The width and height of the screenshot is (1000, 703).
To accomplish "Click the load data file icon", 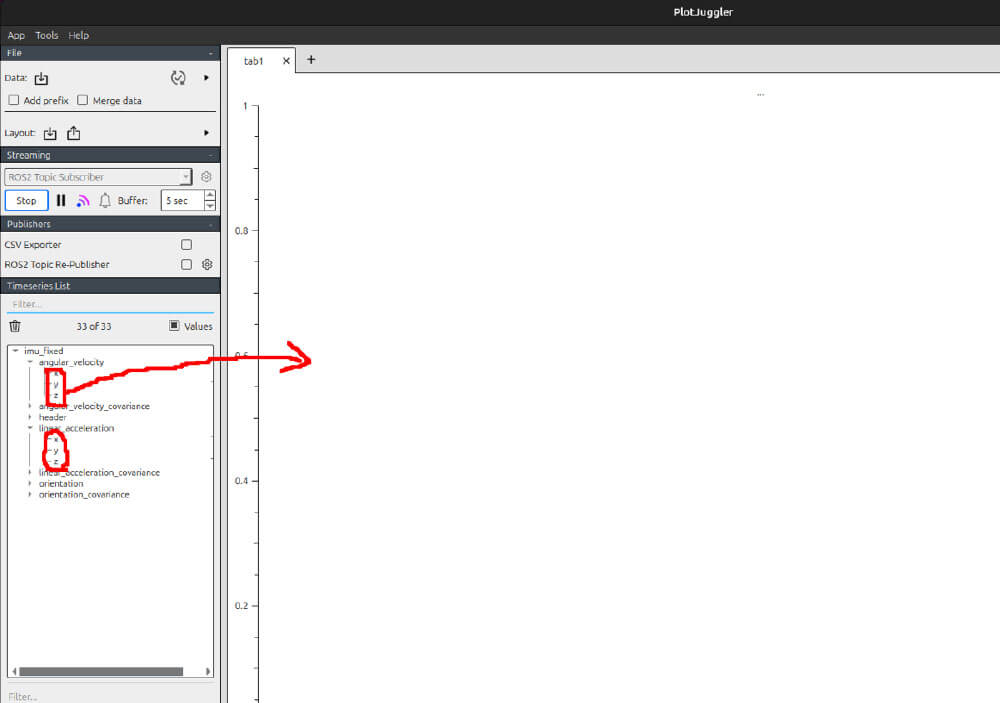I will click(41, 79).
